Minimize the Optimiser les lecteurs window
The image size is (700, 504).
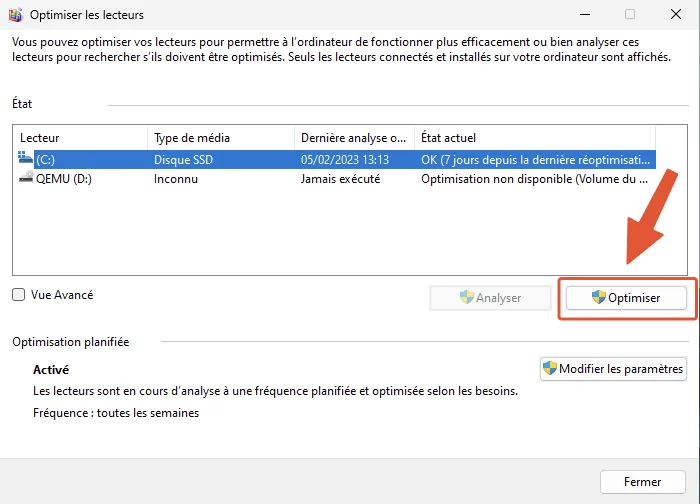coord(585,14)
